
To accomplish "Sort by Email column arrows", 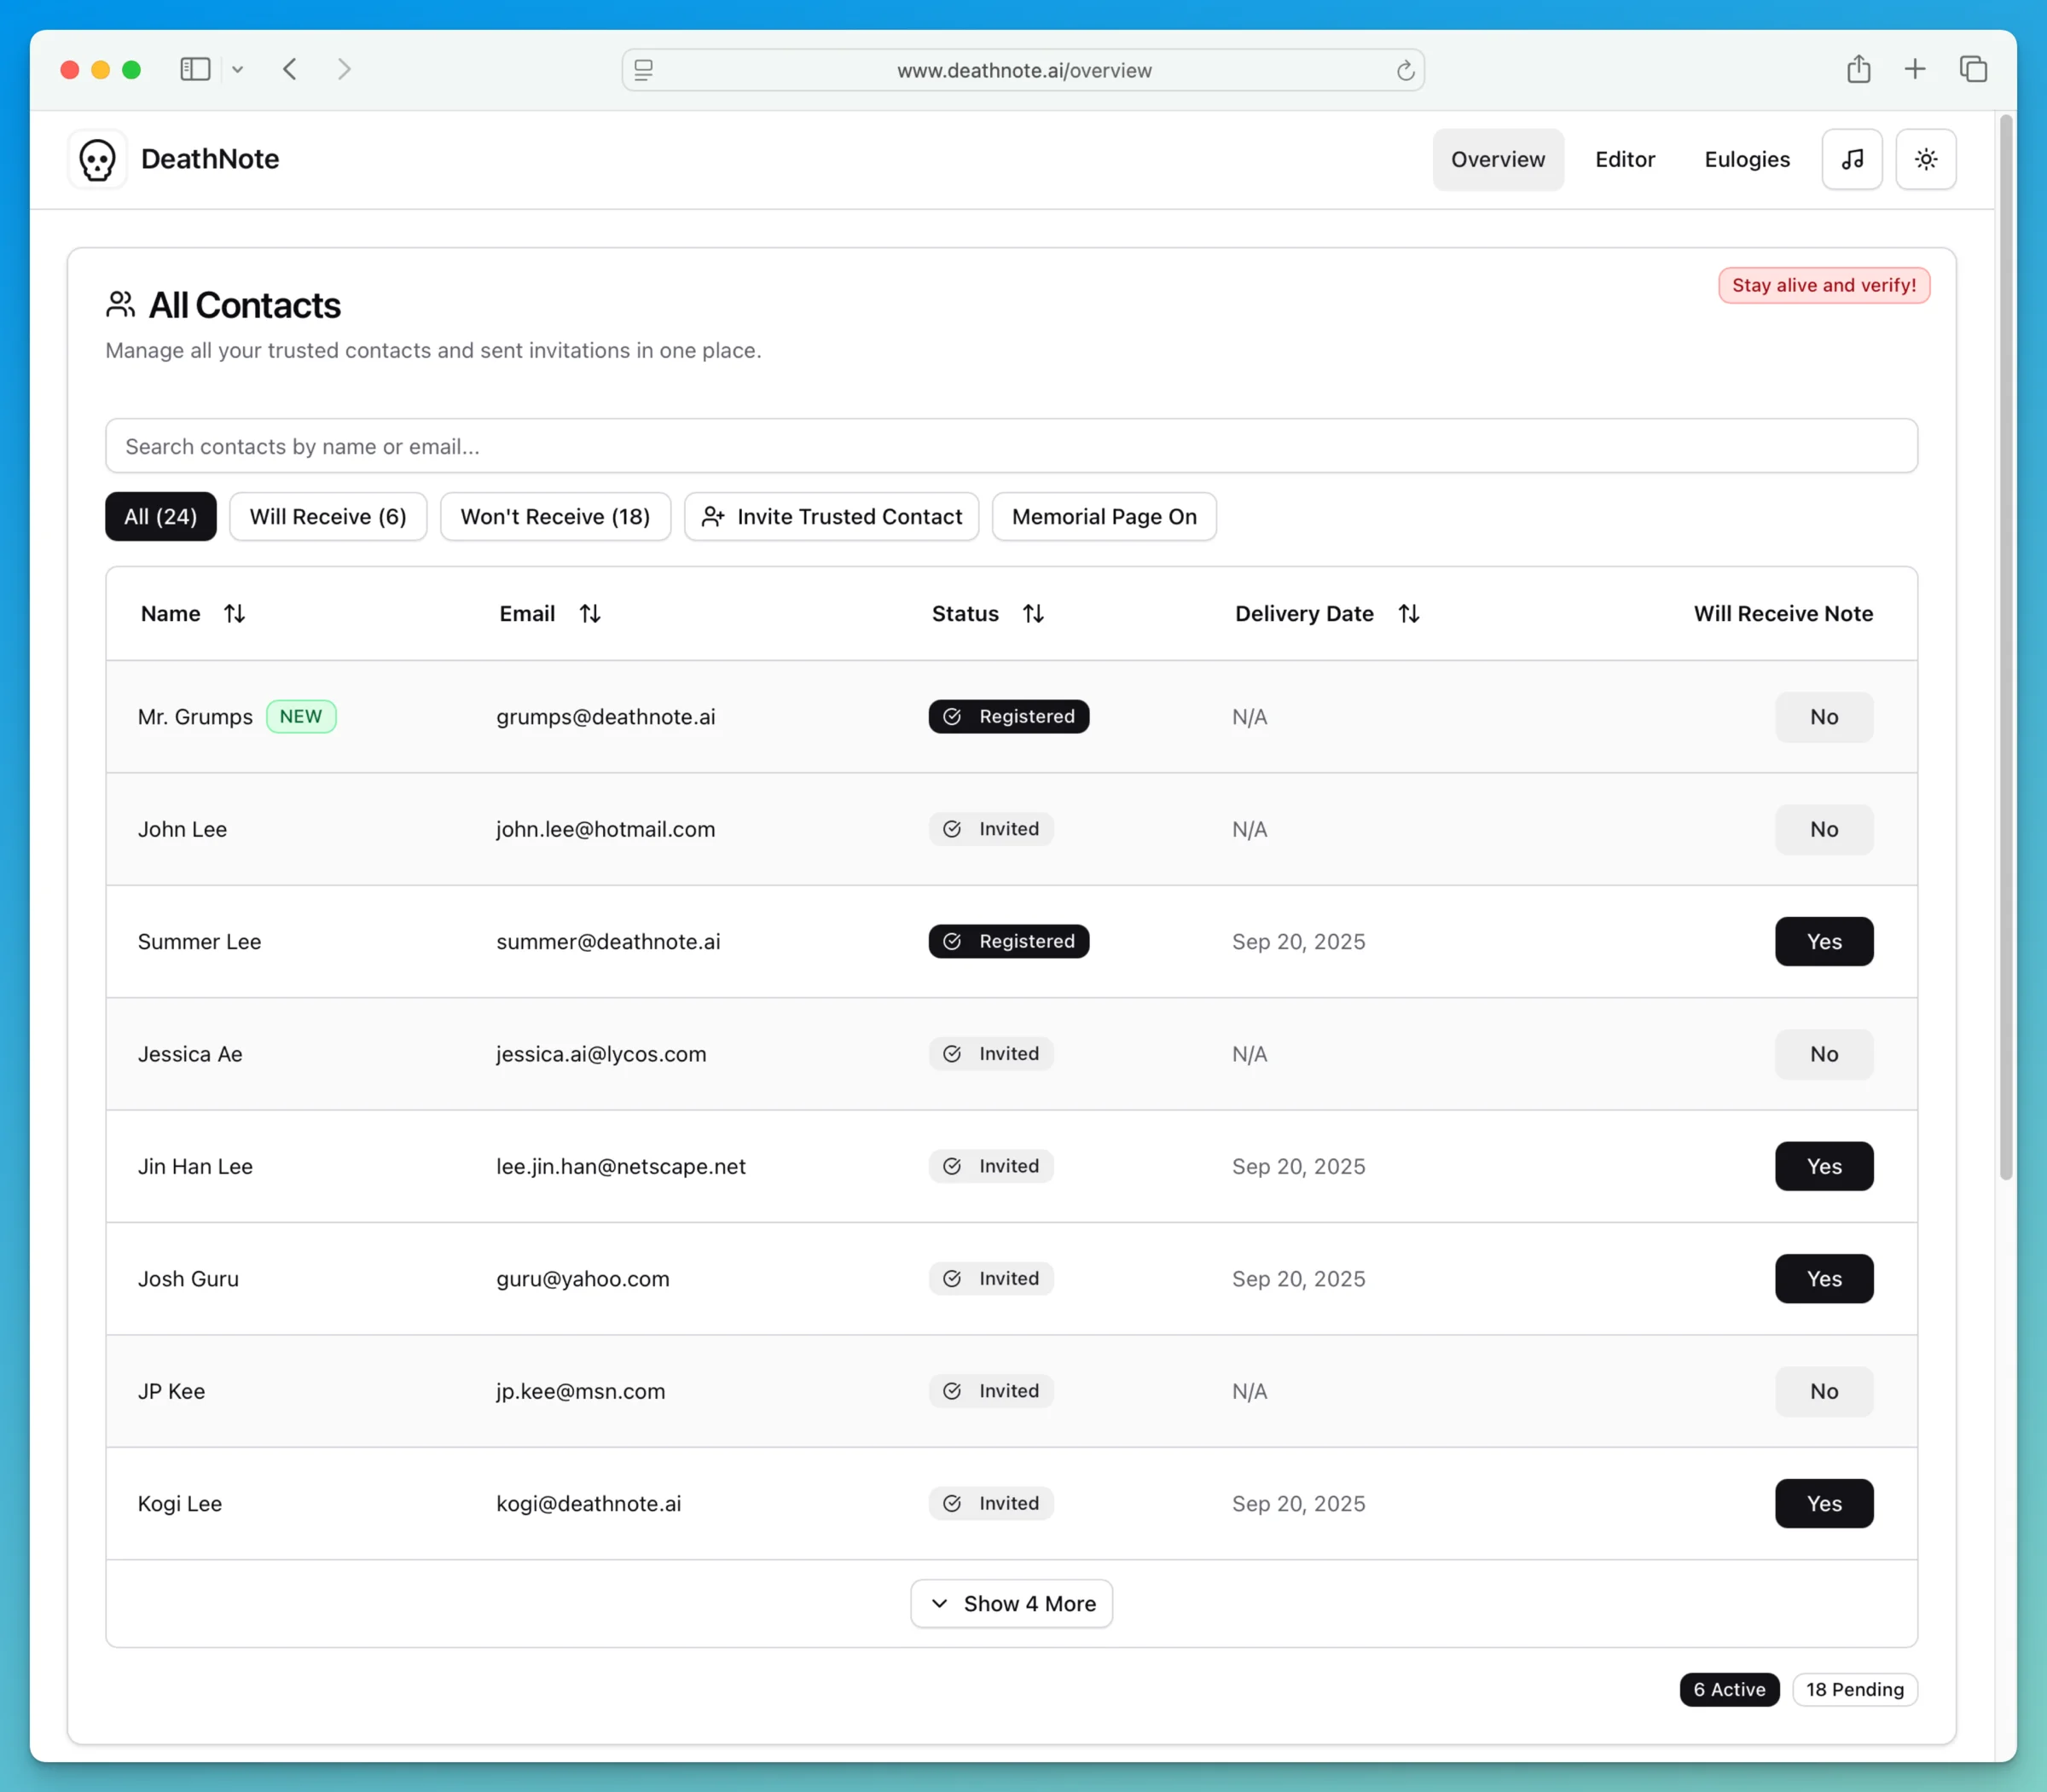I will [x=590, y=613].
